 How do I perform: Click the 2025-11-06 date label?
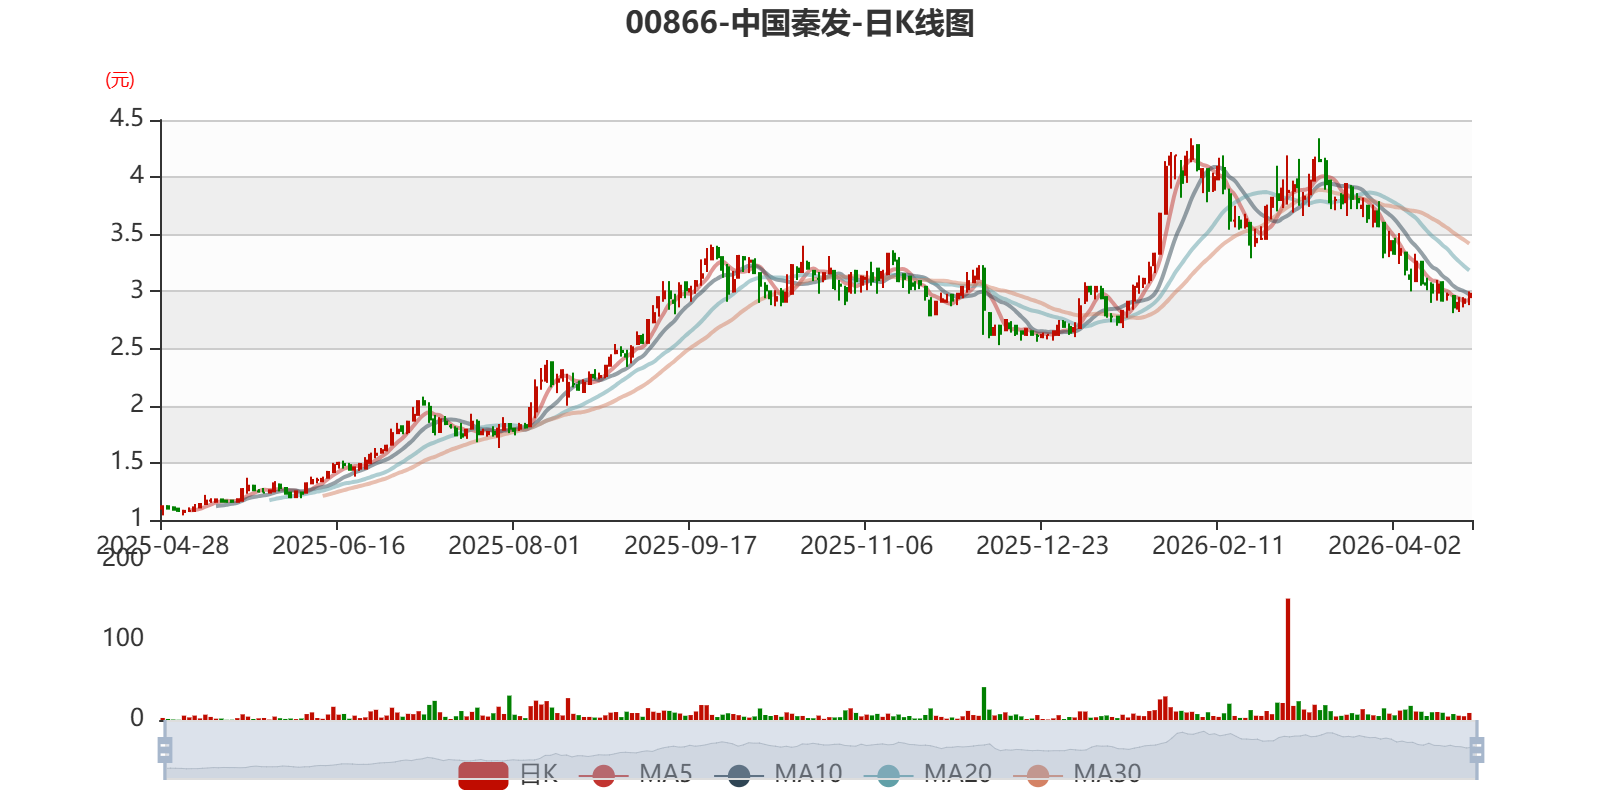click(x=866, y=545)
